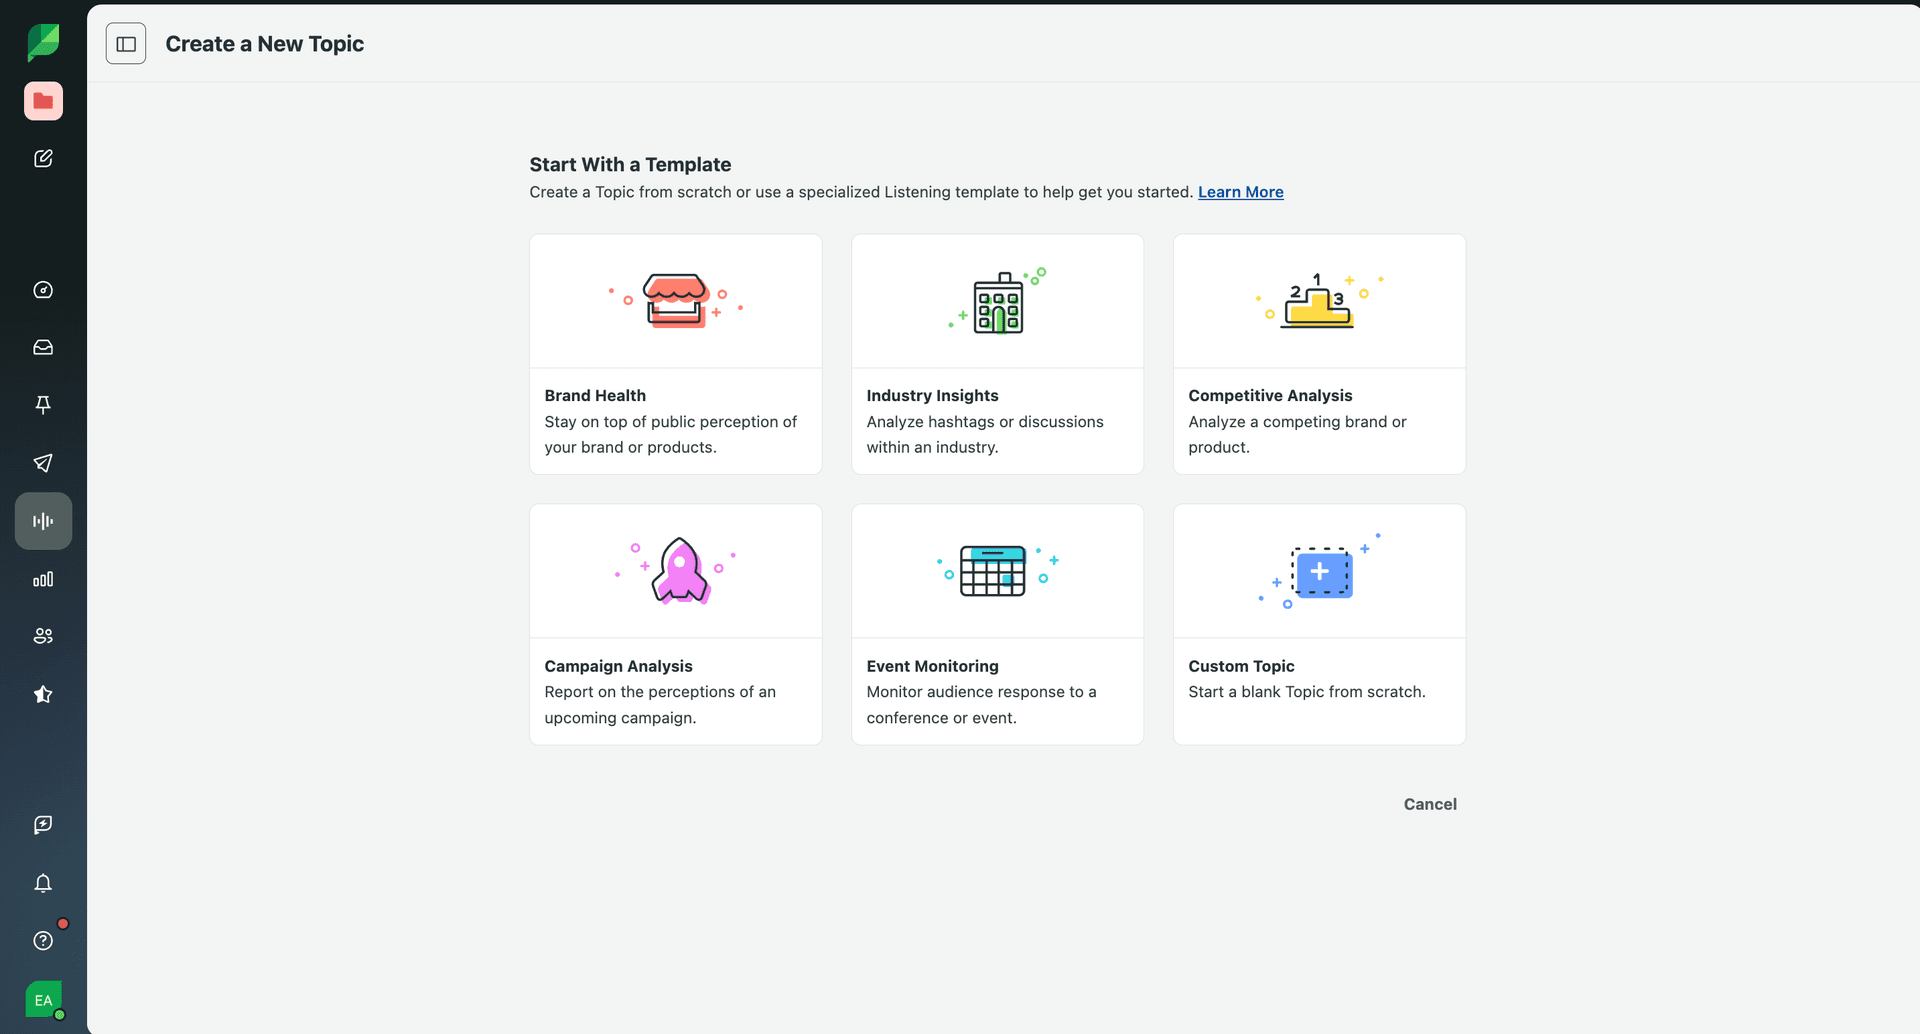Click the lightning chat bubble icon
Screen dimensions: 1920x1034
43,825
